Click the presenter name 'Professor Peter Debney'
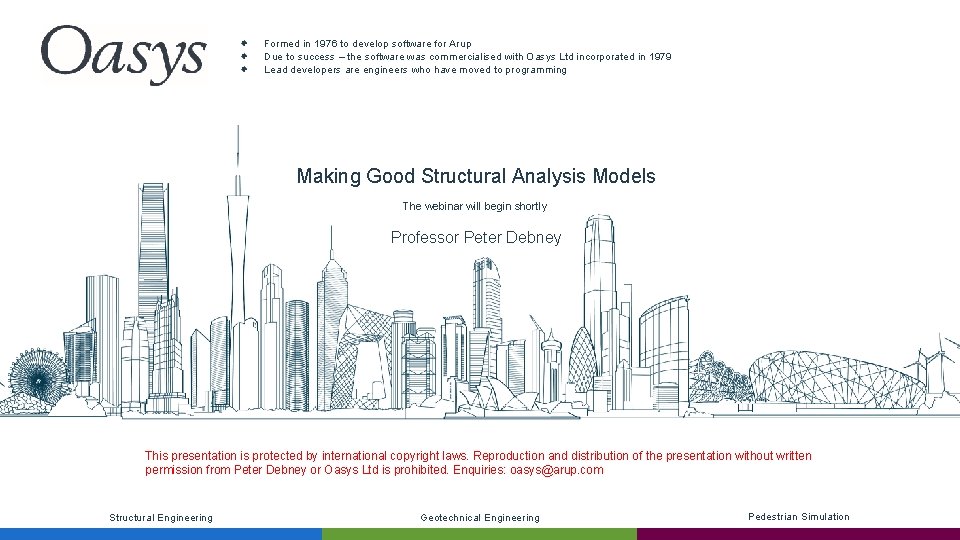Screen dimensions: 960x540 coord(476,238)
